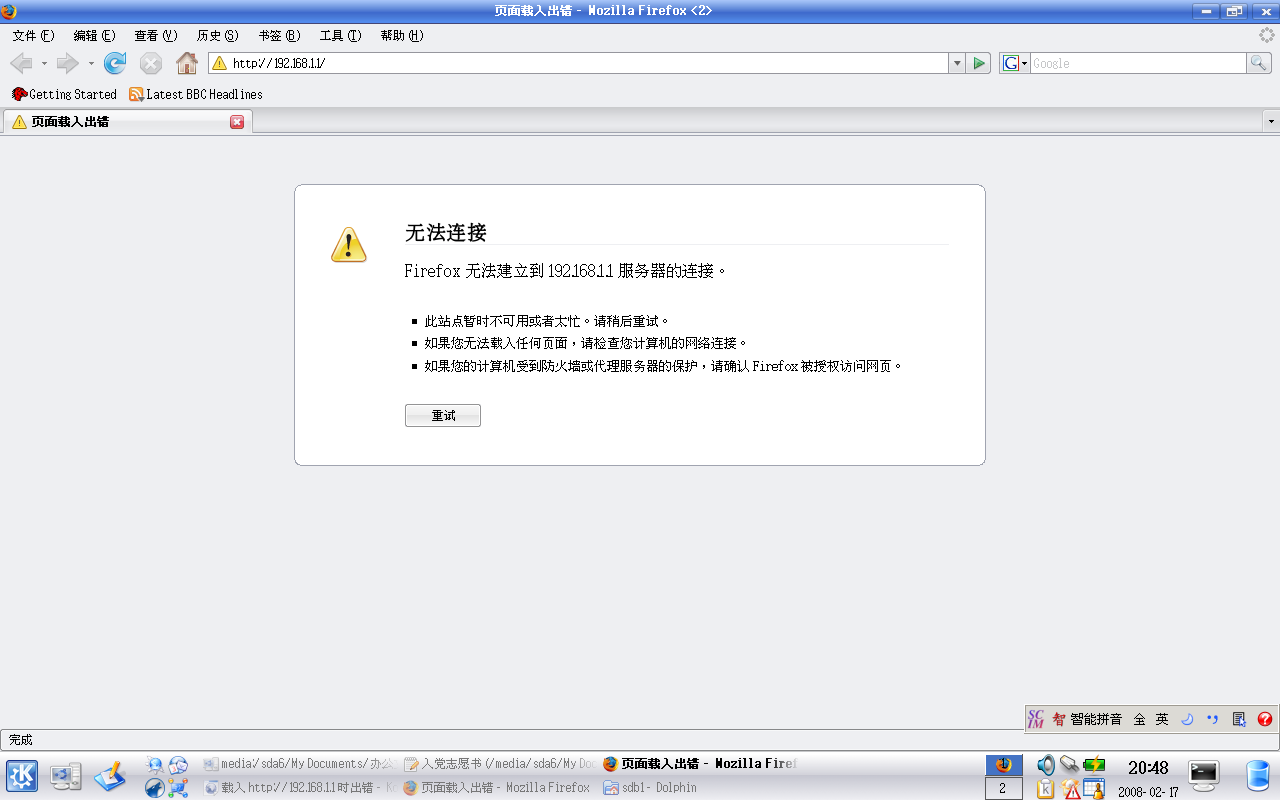This screenshot has width=1280, height=800.
Task: Go forward with the Forward arrow
Action: [67, 63]
